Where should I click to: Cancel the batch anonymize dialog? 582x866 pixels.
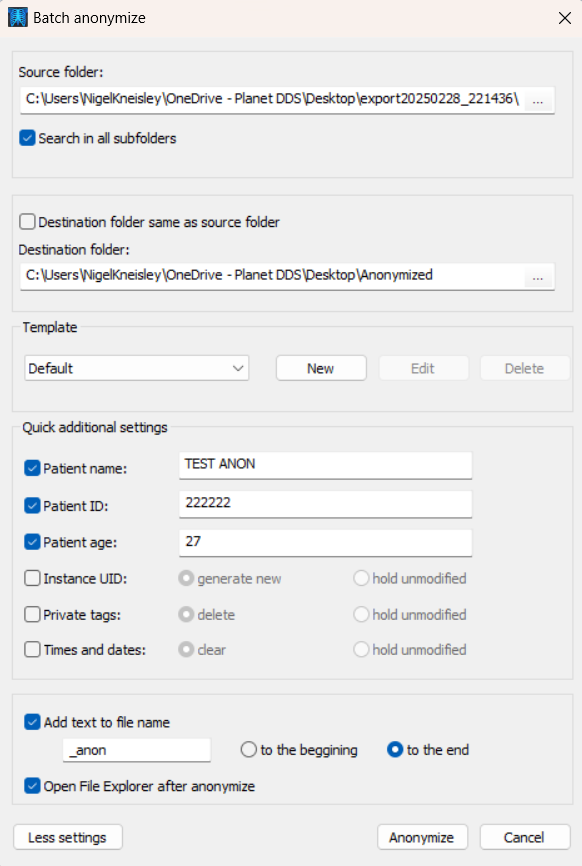pos(525,837)
